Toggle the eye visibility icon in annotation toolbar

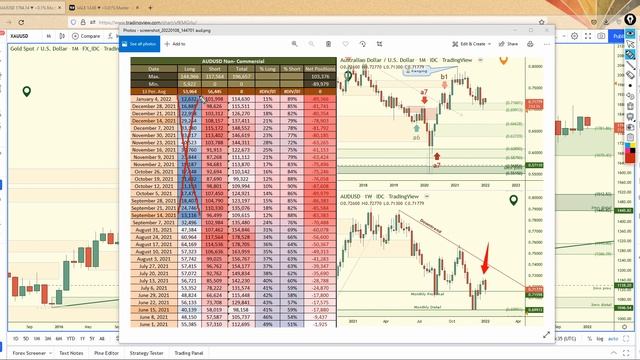(630, 33)
